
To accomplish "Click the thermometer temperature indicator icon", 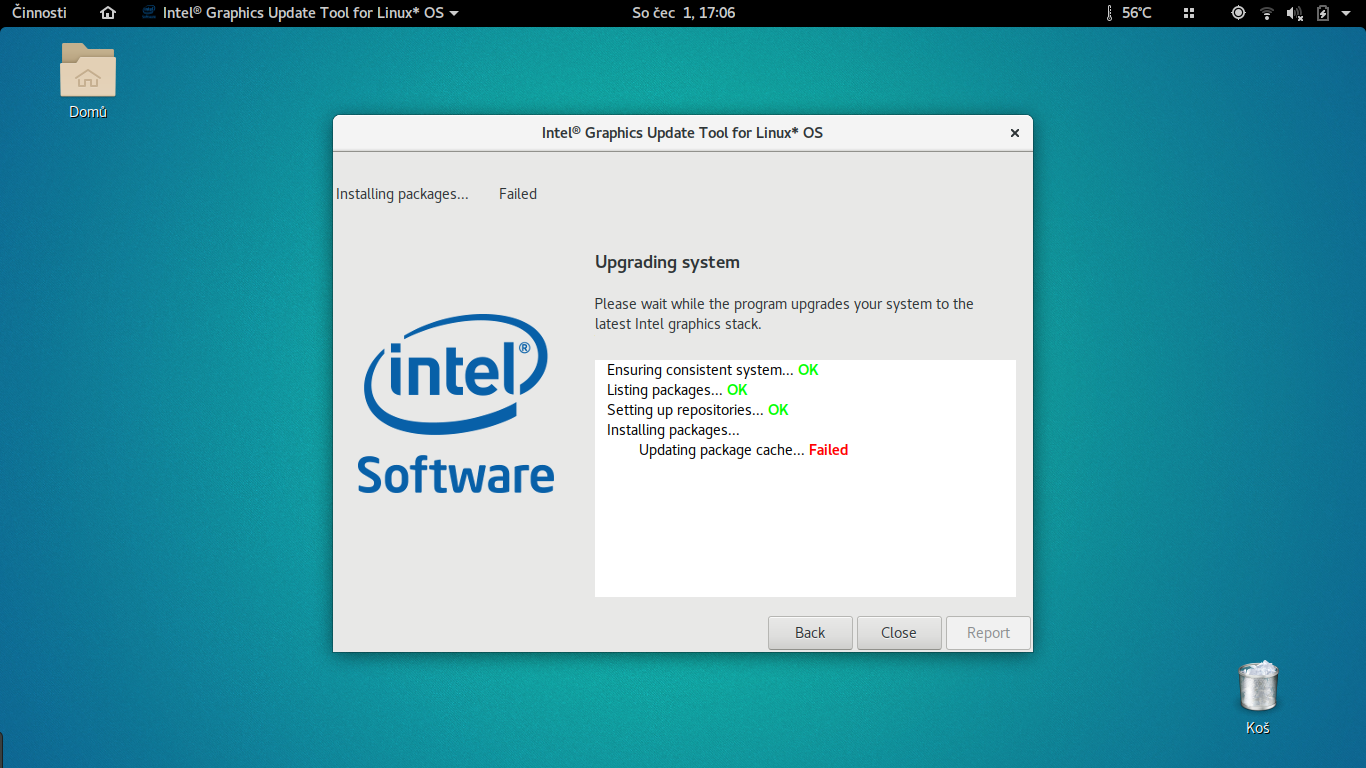I will tap(1109, 13).
